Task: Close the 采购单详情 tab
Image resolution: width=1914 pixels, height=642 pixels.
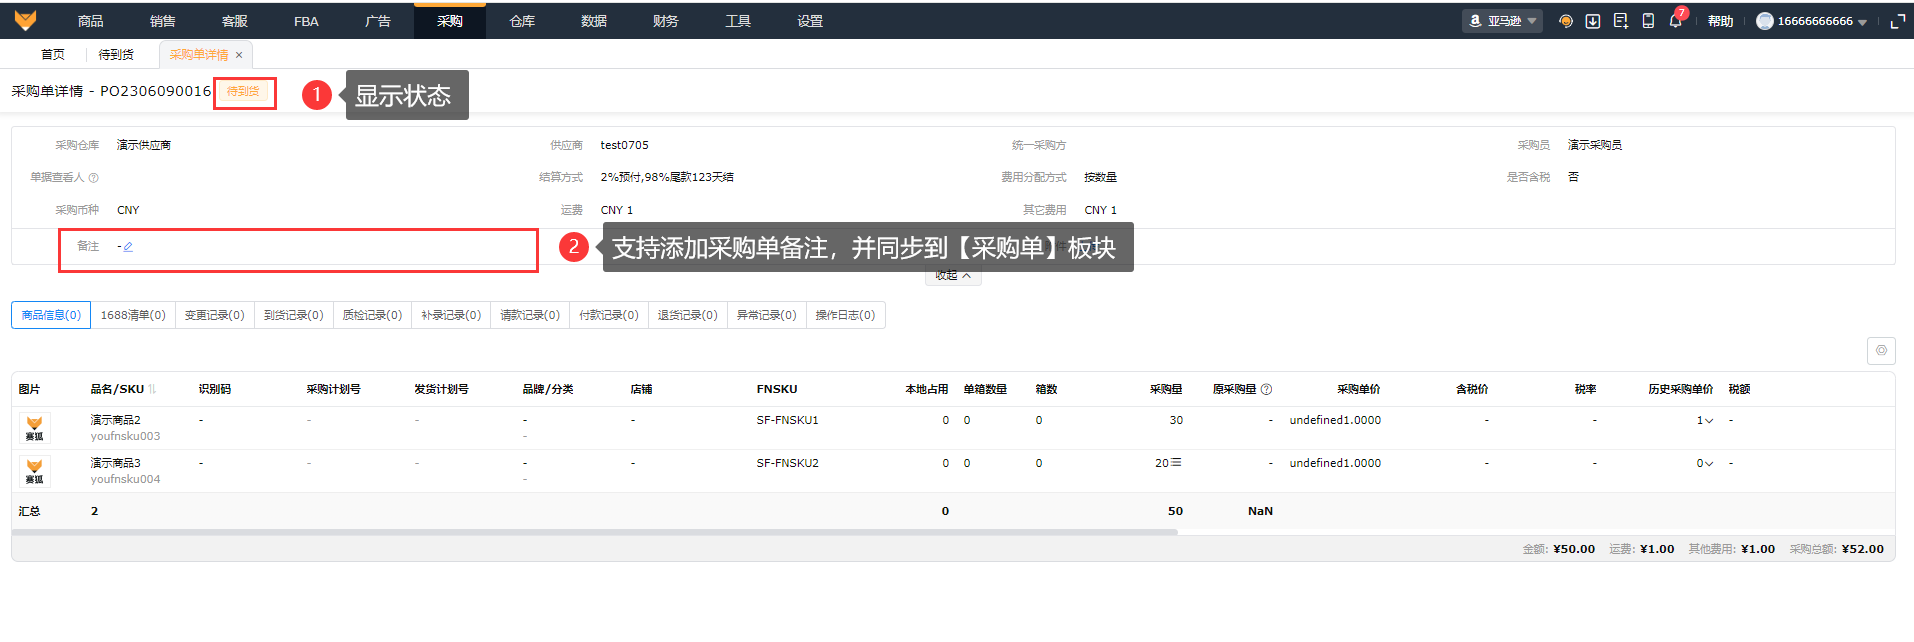Action: [239, 55]
